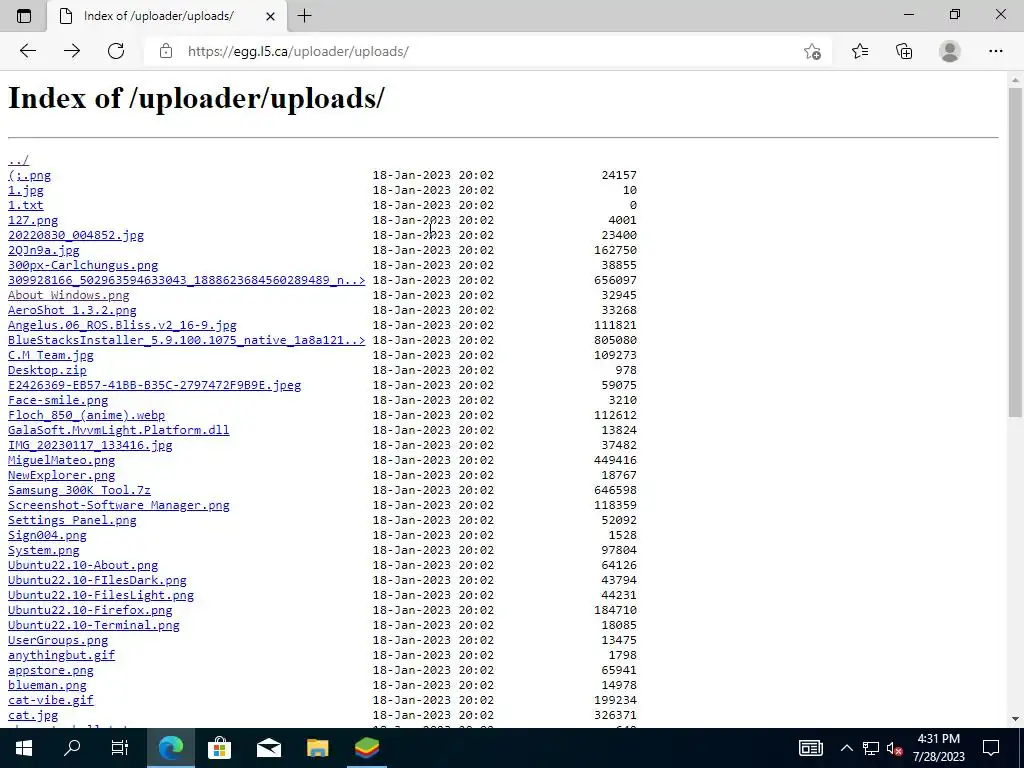This screenshot has height=768, width=1024.
Task: Open News and interests taskbar icon
Action: (810, 748)
